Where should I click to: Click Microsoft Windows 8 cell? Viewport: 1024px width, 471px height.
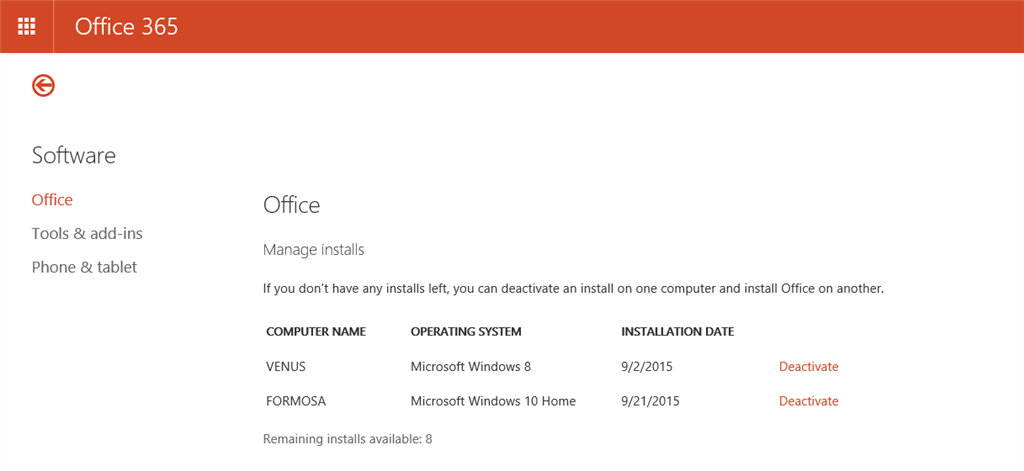tap(471, 366)
